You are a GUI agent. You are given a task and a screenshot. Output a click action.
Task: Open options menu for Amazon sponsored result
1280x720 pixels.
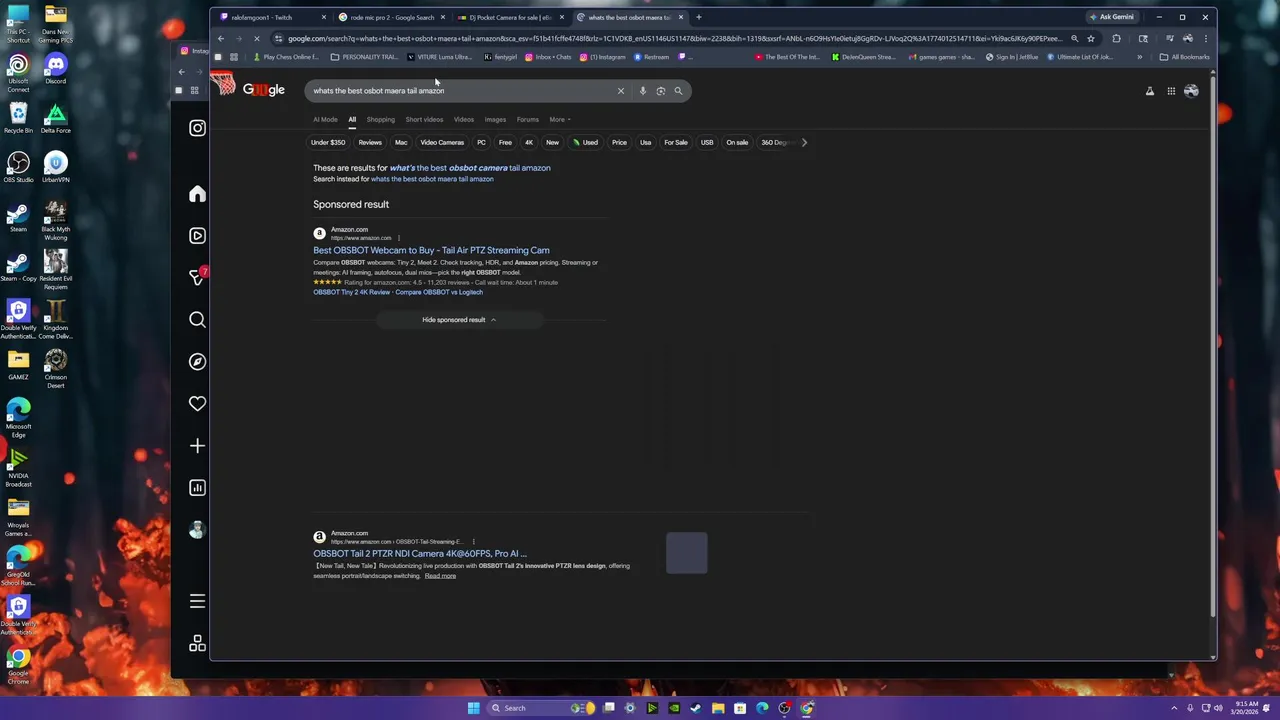pos(399,238)
